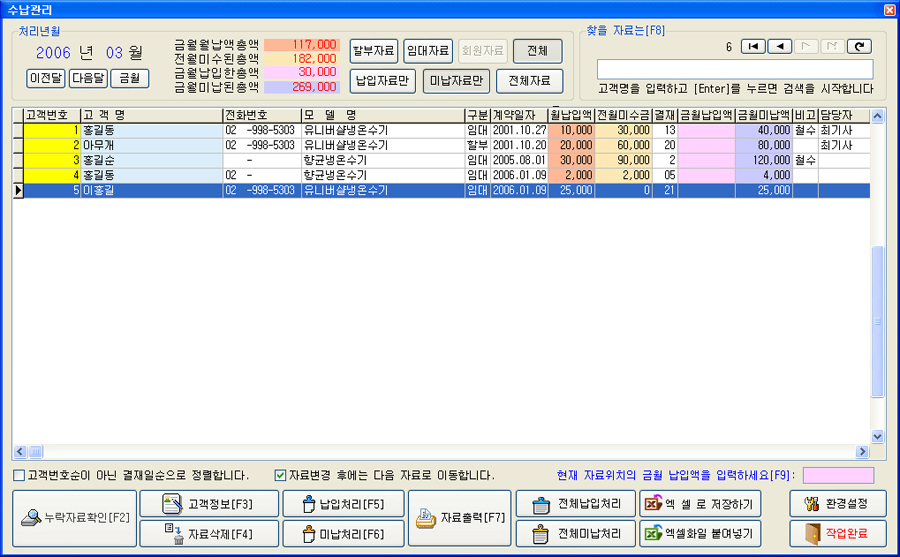Click the 전화번호 column header
This screenshot has height=557, width=900.
click(262, 115)
